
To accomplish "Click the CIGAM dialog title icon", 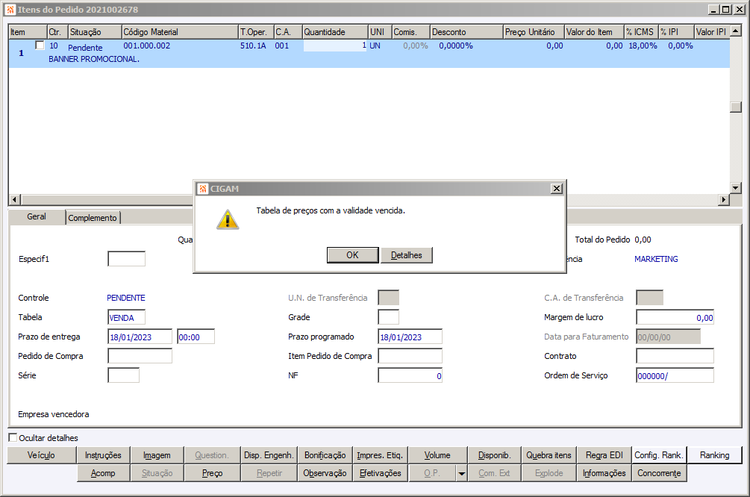I will [x=203, y=188].
